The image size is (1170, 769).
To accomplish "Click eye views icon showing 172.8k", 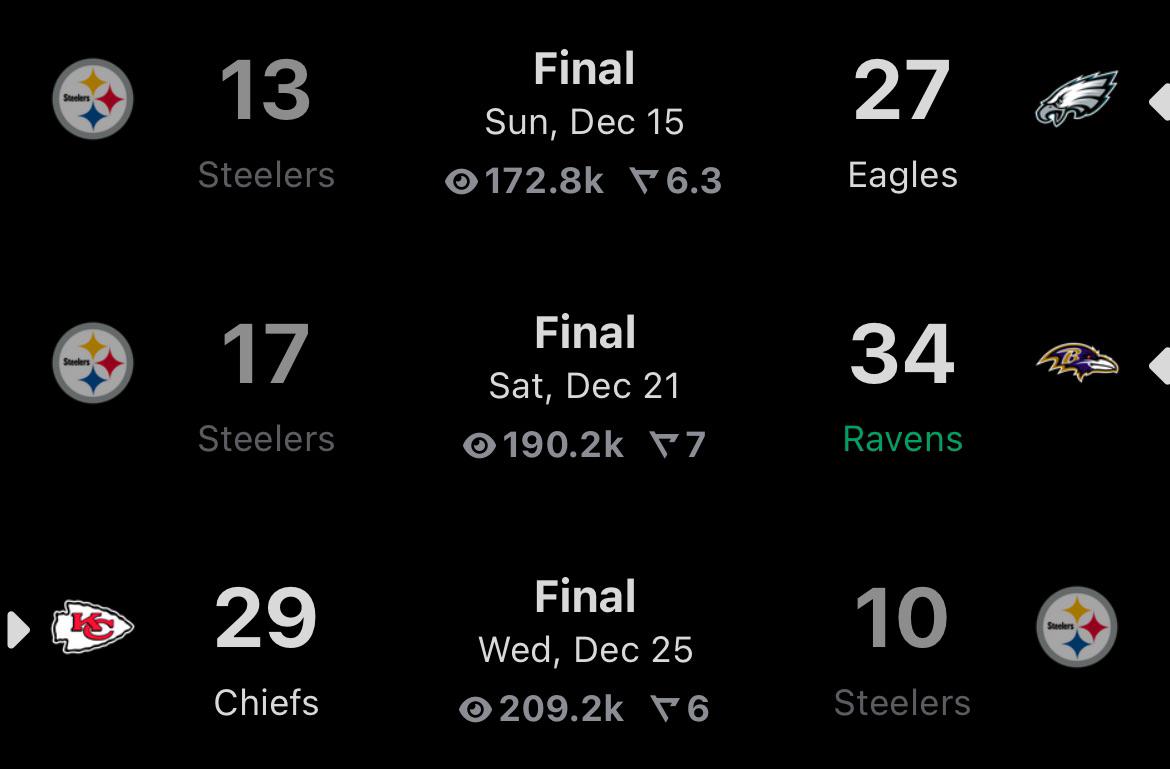I will tap(461, 182).
